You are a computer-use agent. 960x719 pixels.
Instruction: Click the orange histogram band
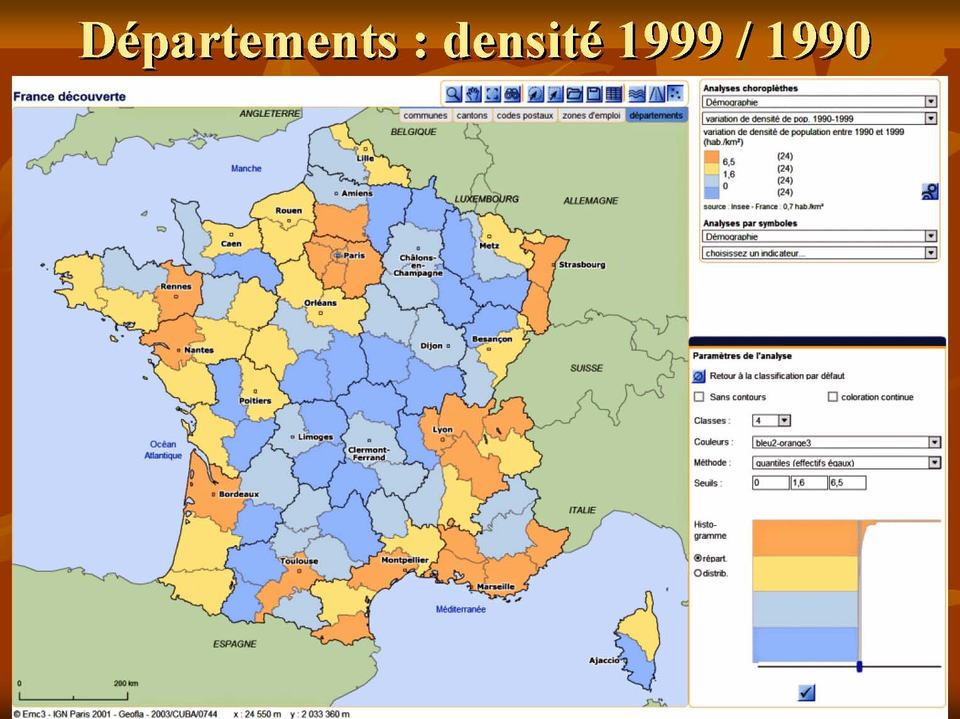point(805,539)
